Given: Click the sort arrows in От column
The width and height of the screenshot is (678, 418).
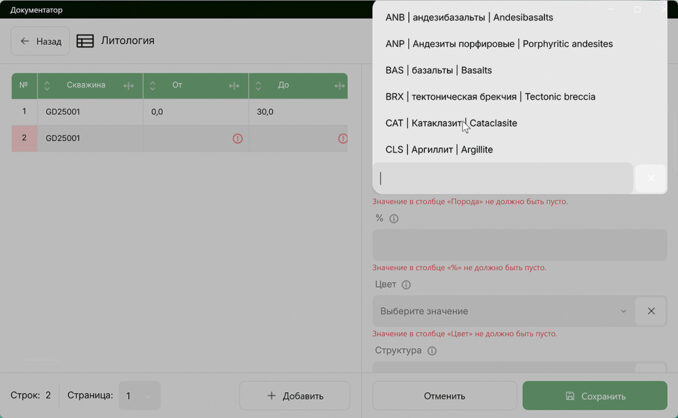Looking at the screenshot, I should click(x=153, y=86).
